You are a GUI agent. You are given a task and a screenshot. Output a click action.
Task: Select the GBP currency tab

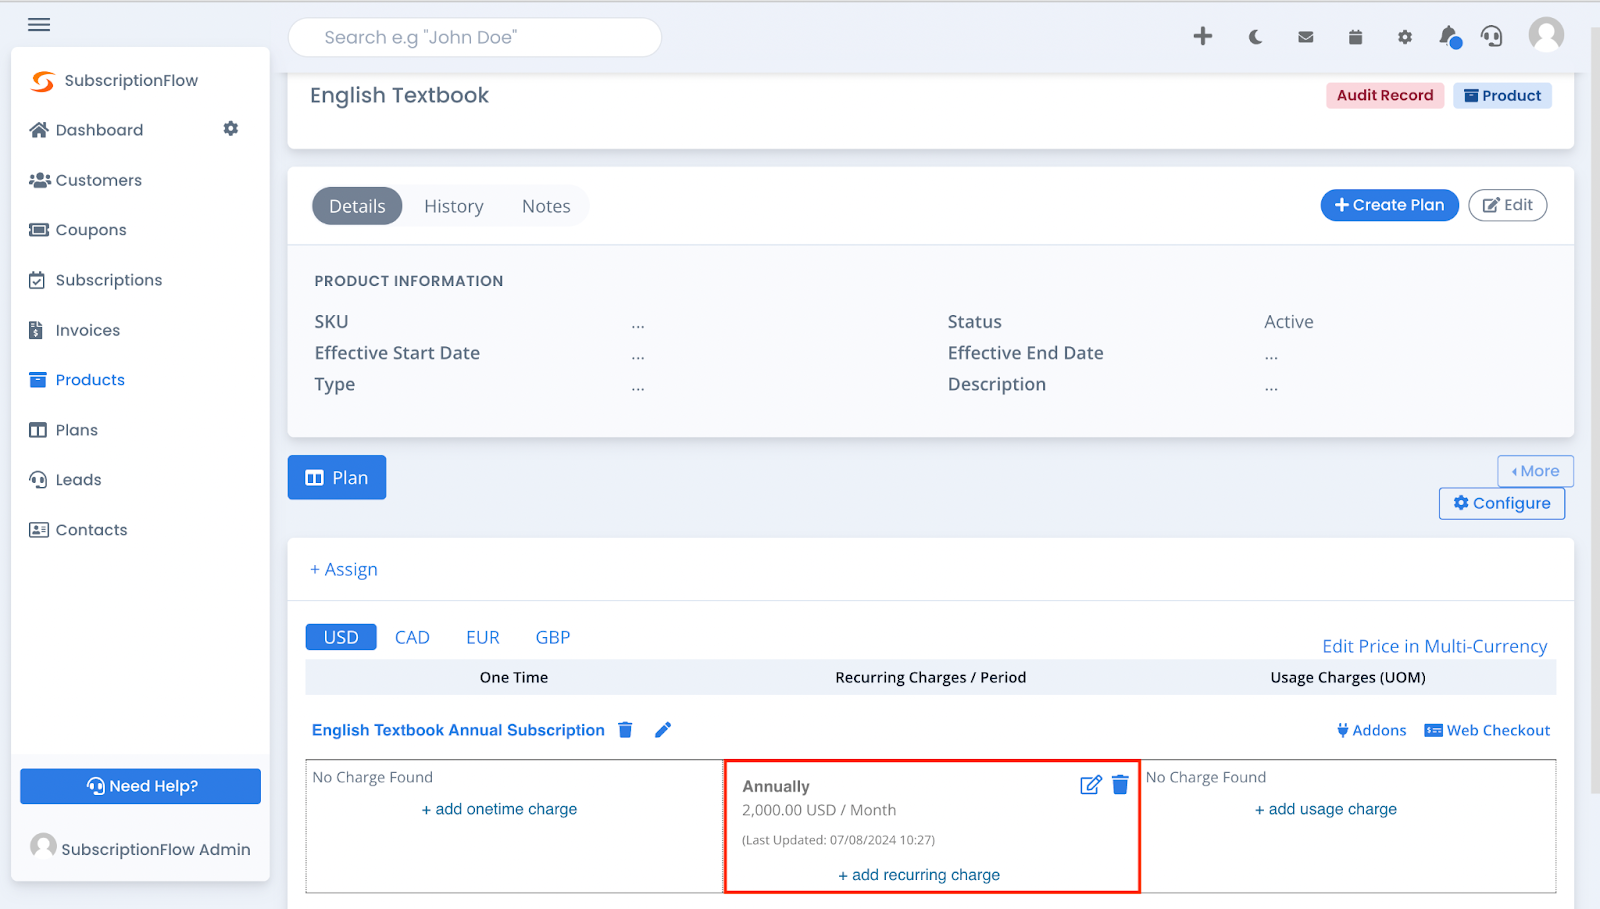553,637
